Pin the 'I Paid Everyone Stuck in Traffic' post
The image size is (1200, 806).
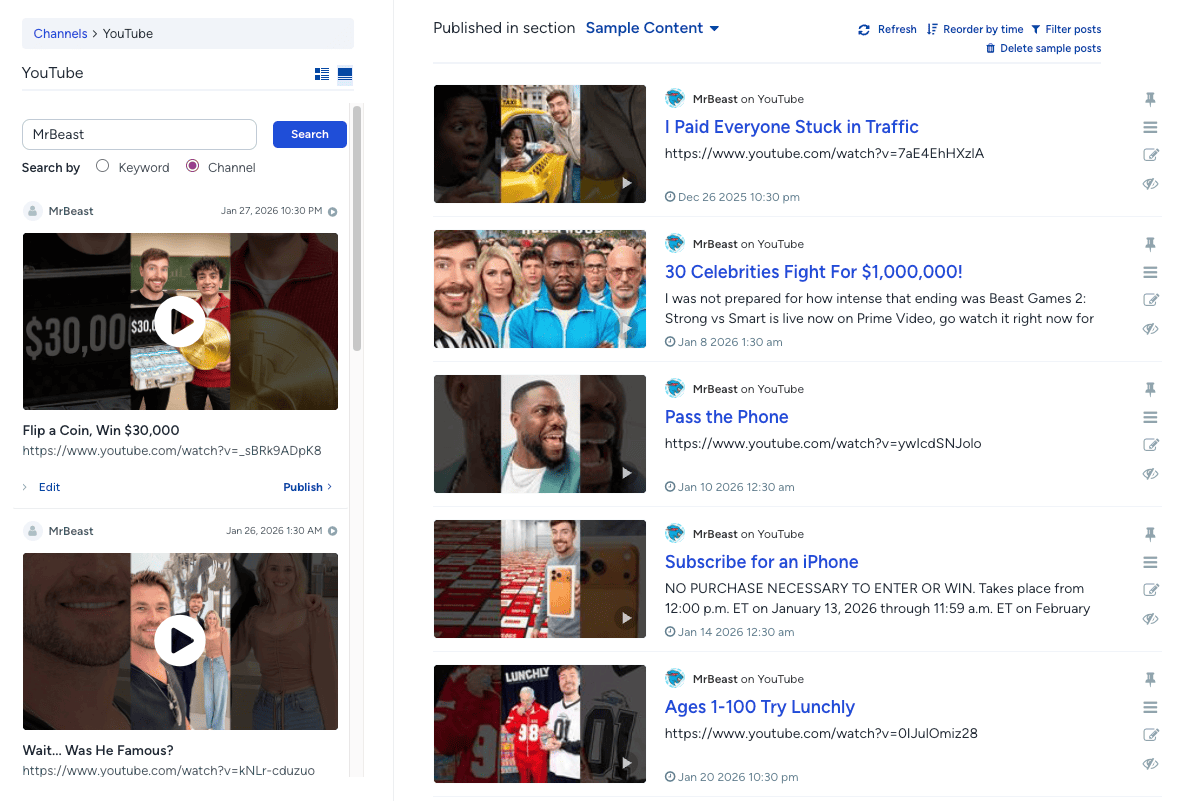[x=1150, y=99]
